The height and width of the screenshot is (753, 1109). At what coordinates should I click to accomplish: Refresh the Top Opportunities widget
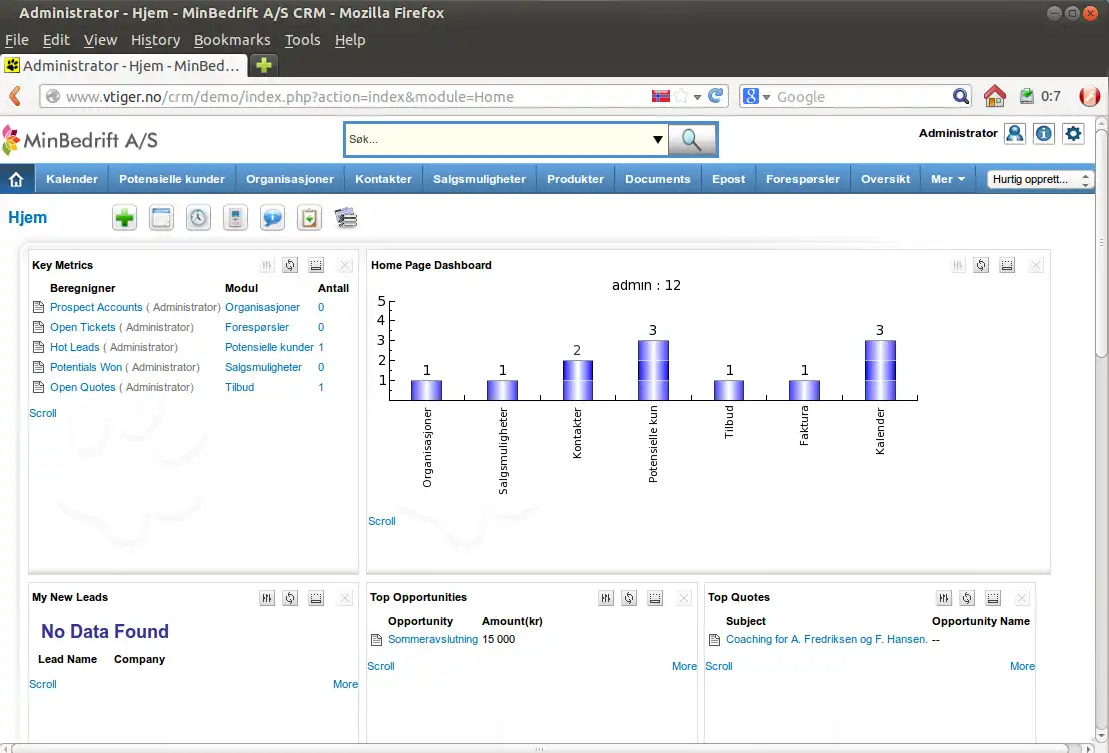(x=629, y=598)
